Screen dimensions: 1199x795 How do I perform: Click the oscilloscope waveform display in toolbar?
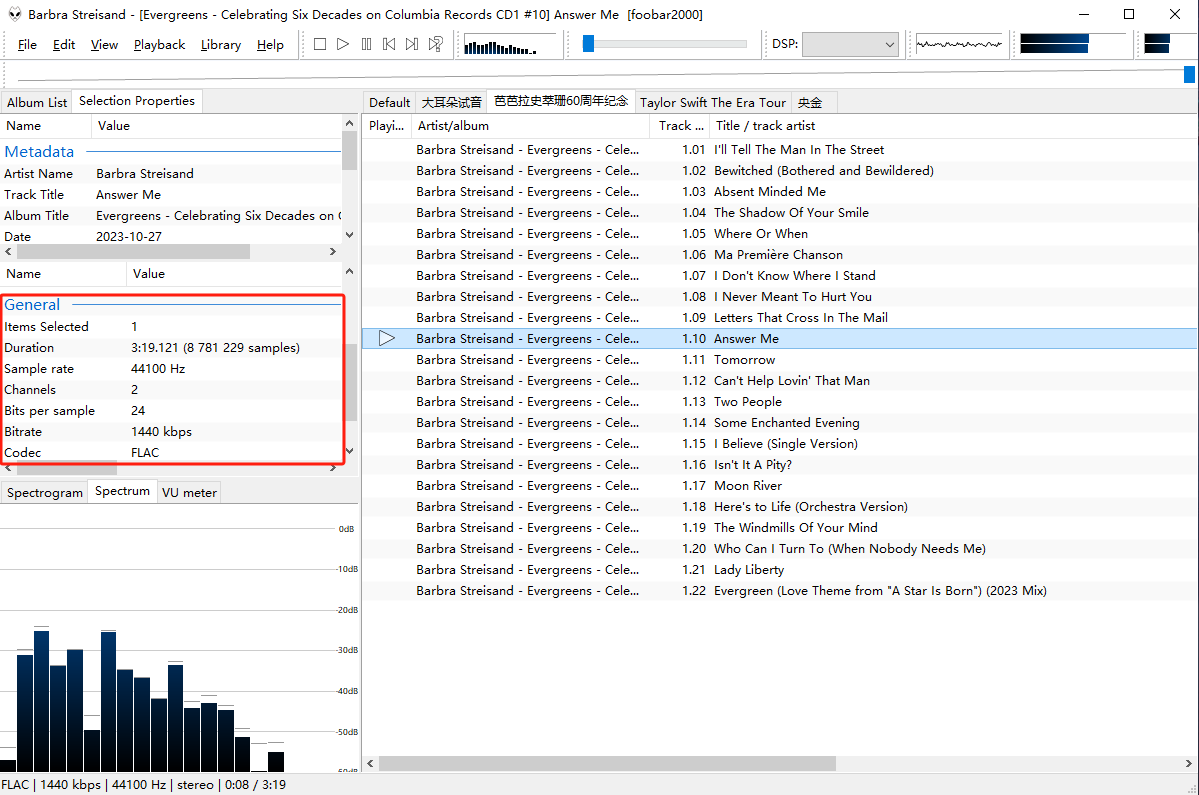(959, 44)
